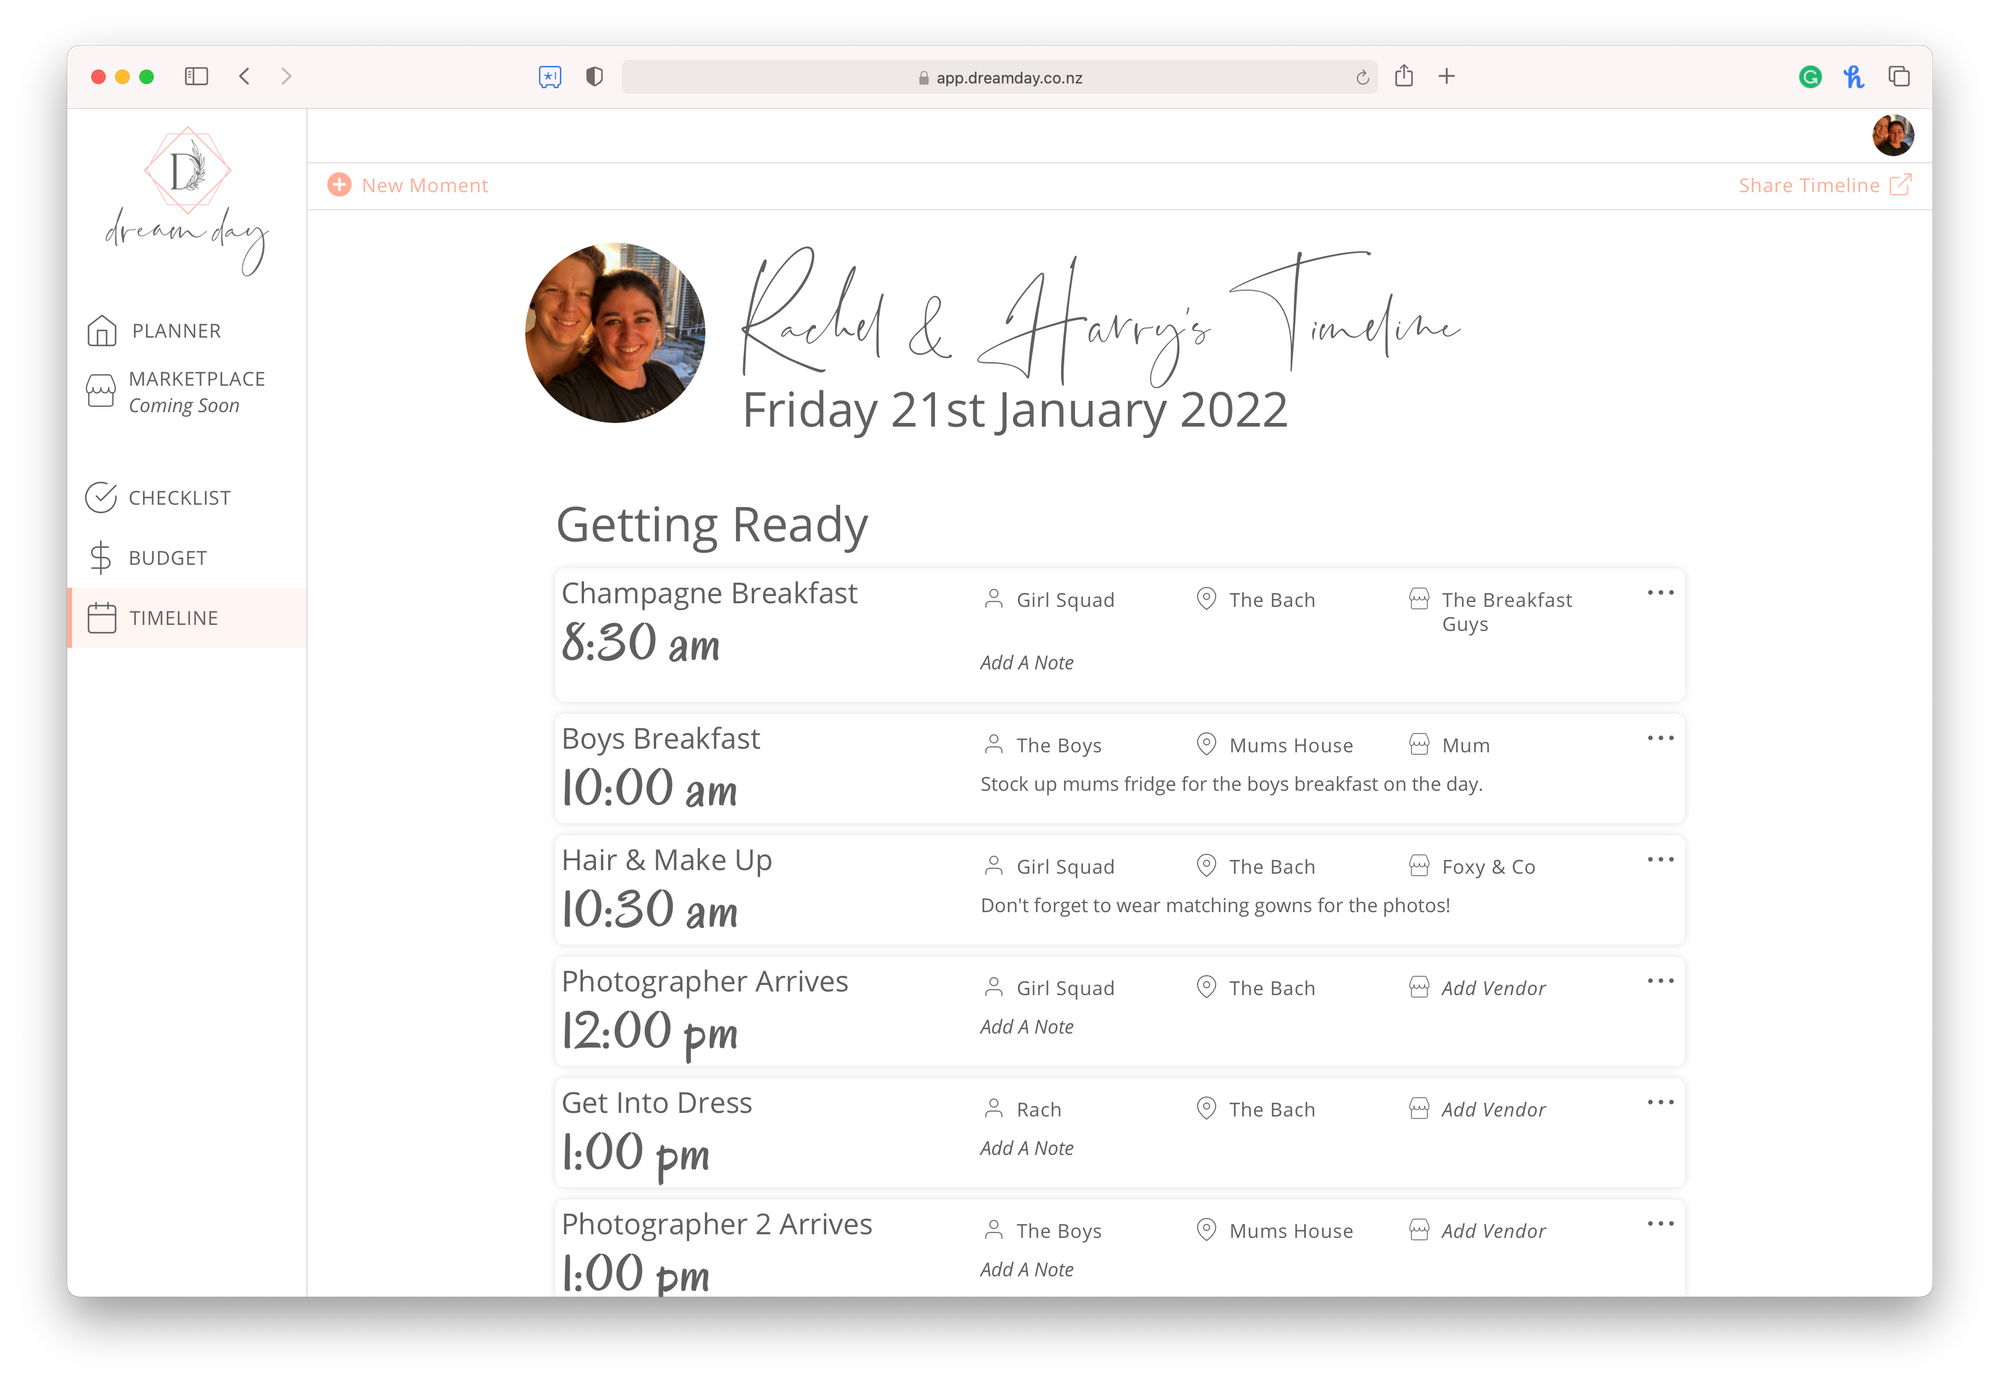Click Add Vendor for Photographer 2 Arrives

(1493, 1230)
